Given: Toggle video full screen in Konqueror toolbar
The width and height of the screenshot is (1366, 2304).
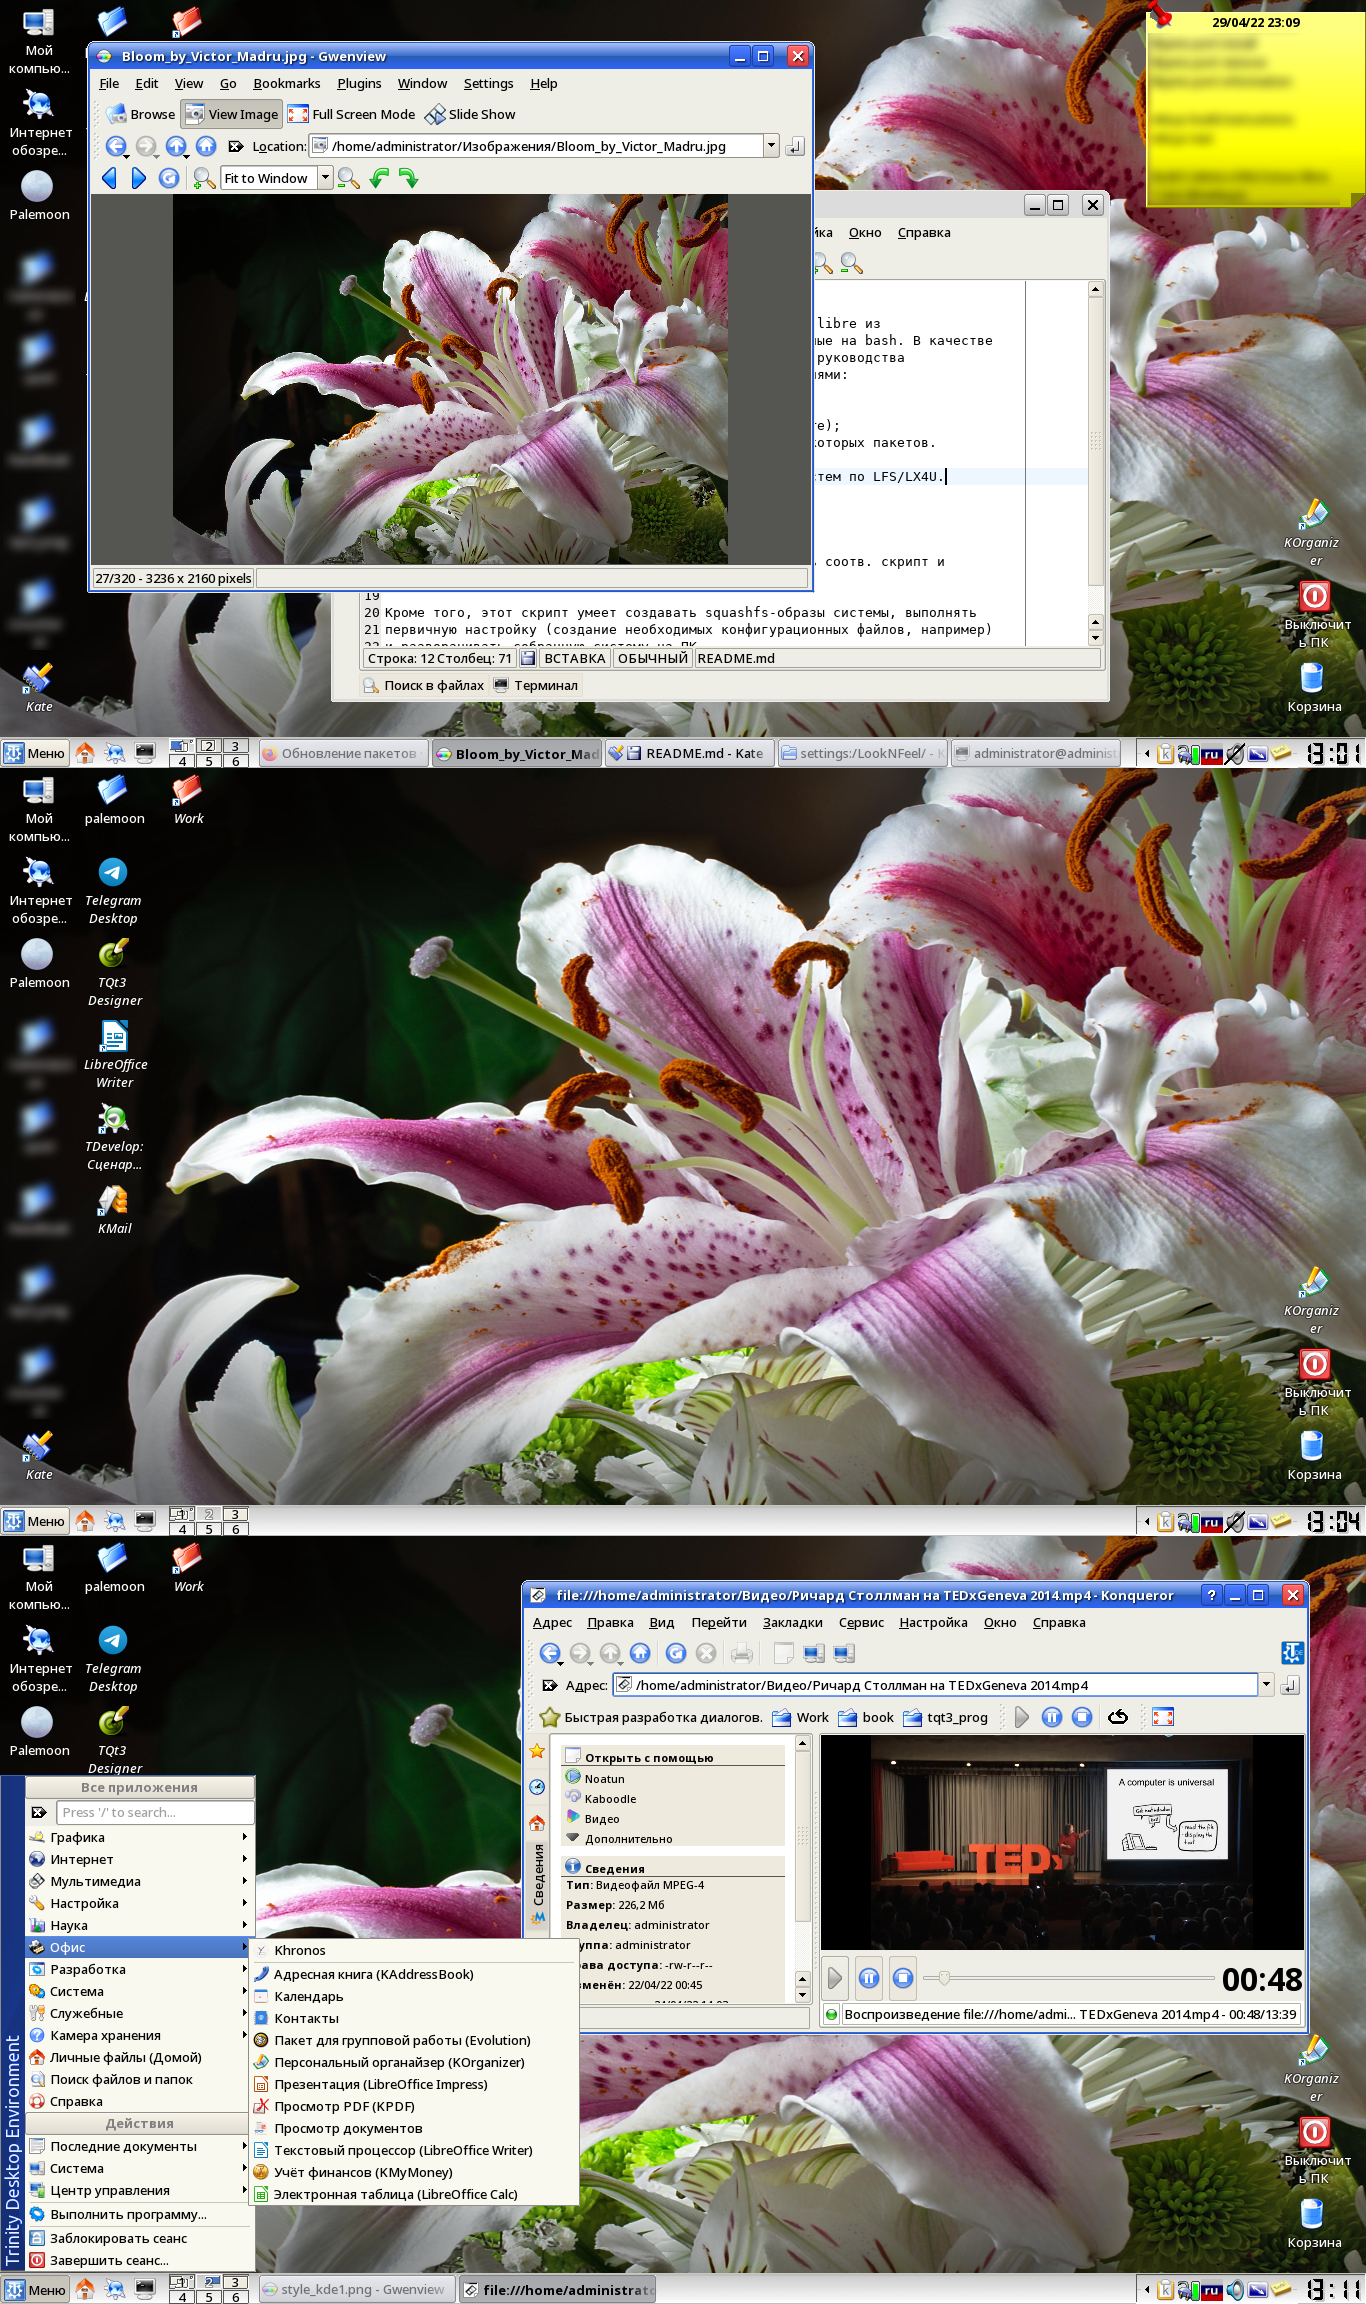Looking at the screenshot, I should click(1163, 1717).
